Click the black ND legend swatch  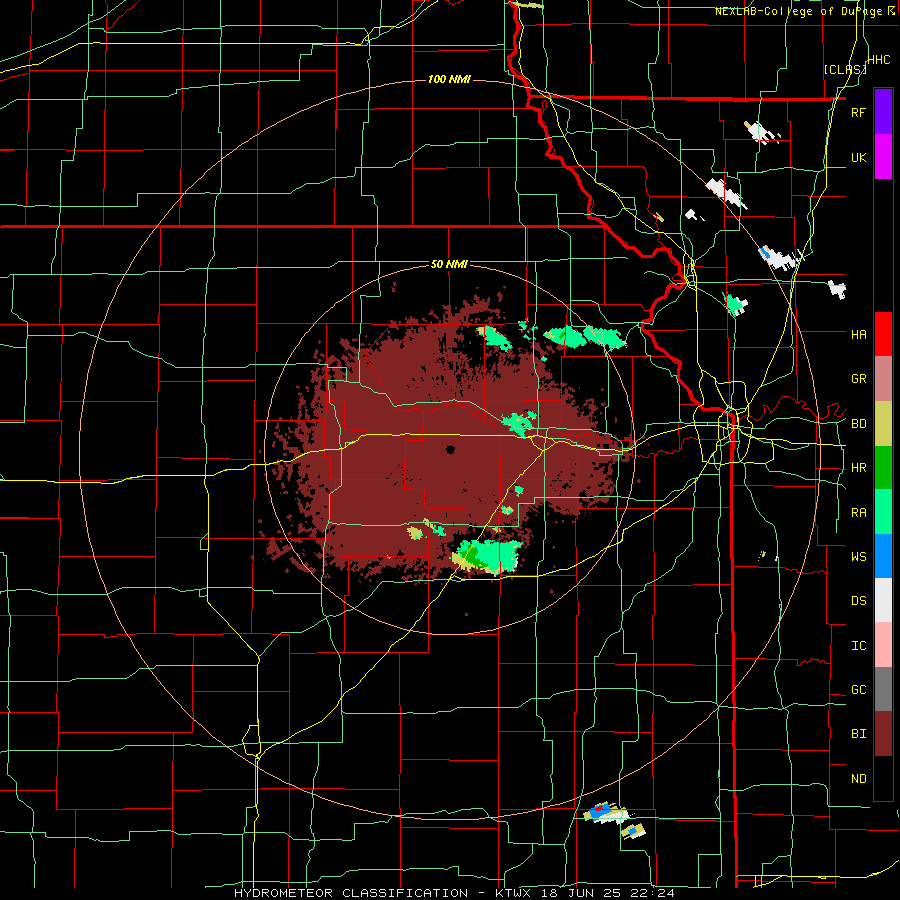click(883, 778)
